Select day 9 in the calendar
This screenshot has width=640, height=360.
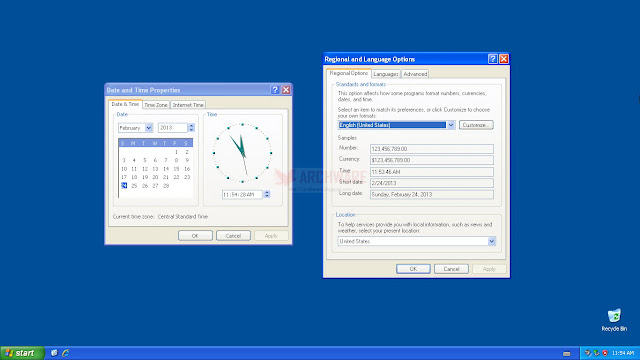[x=187, y=160]
